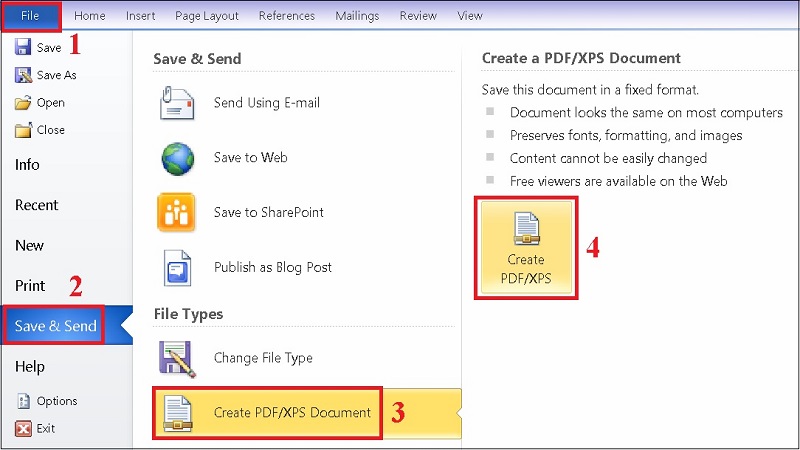The height and width of the screenshot is (450, 800).
Task: Click the 'Save & Send' heading
Action: point(197,59)
